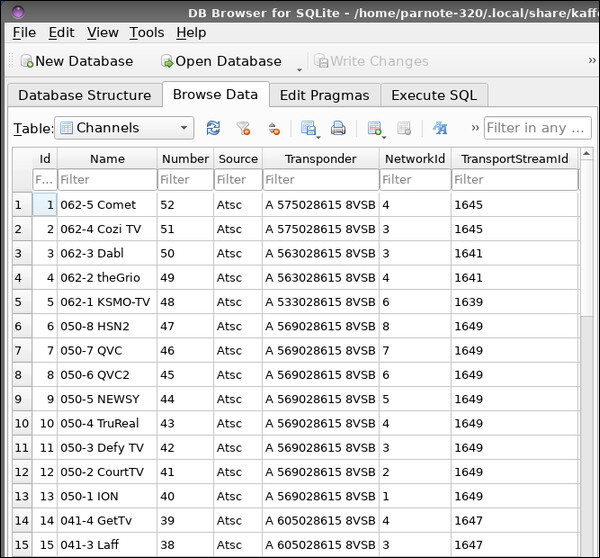Sort by the Number column header
The image size is (600, 558).
185,159
